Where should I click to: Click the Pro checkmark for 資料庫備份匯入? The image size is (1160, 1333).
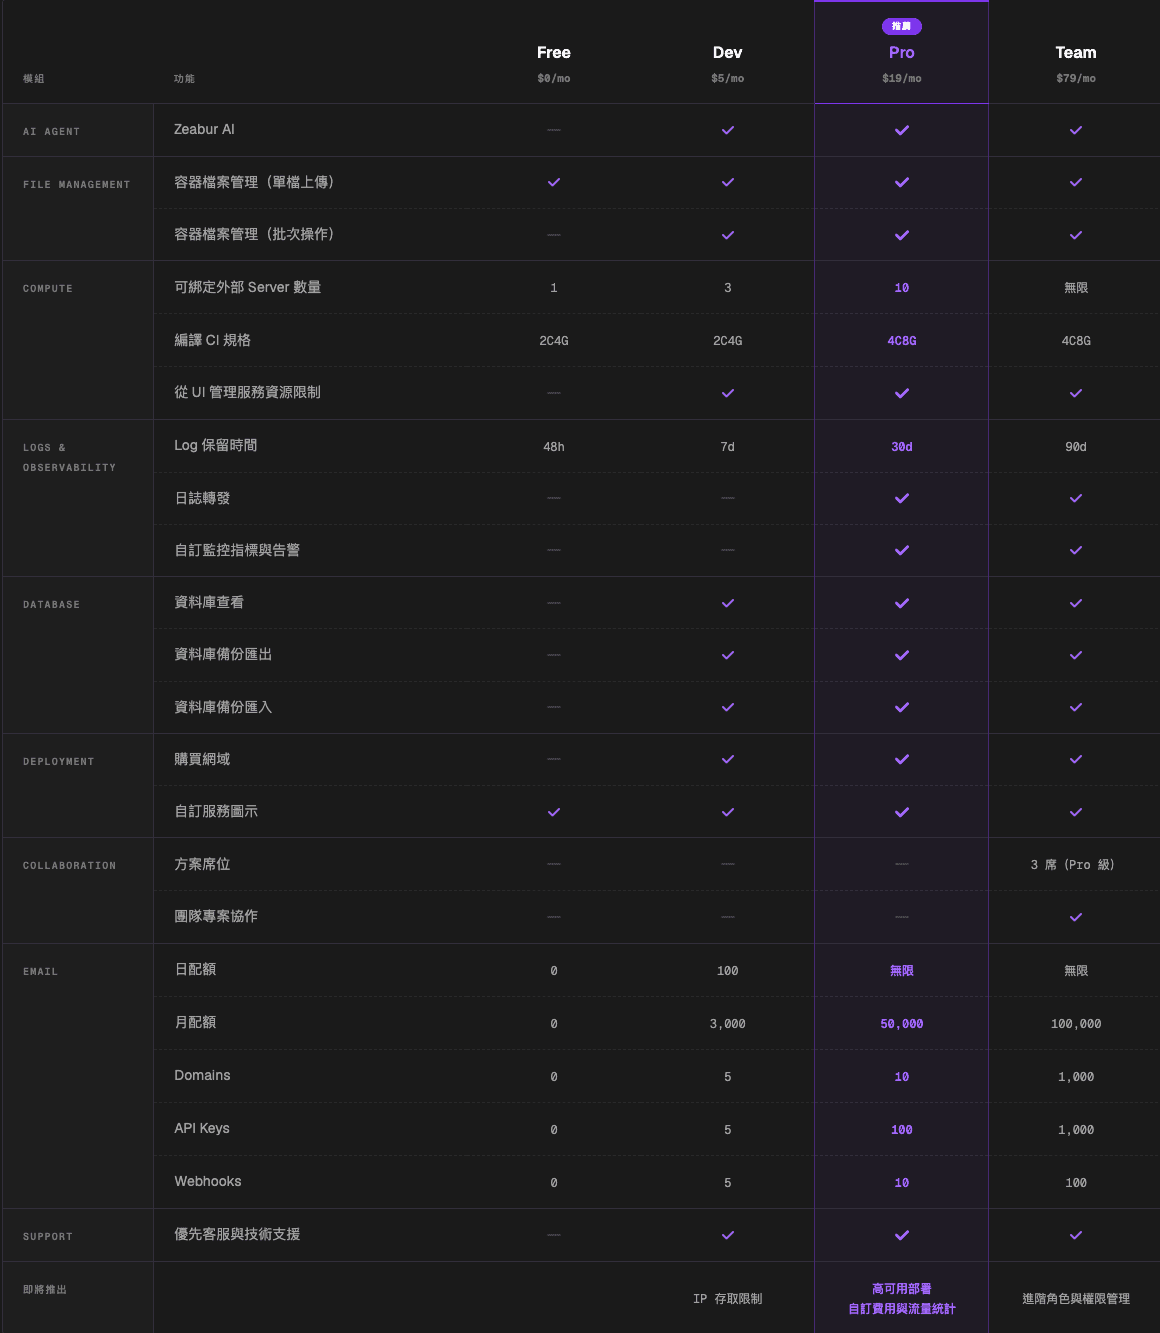901,707
